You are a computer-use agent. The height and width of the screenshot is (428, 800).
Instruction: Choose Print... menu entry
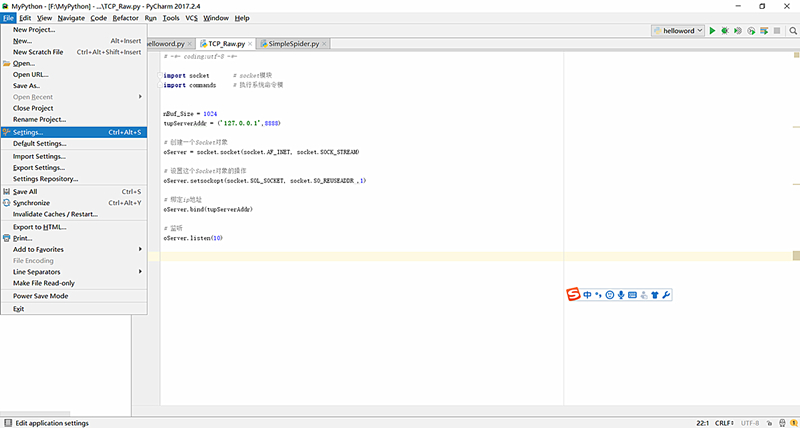click(74, 238)
